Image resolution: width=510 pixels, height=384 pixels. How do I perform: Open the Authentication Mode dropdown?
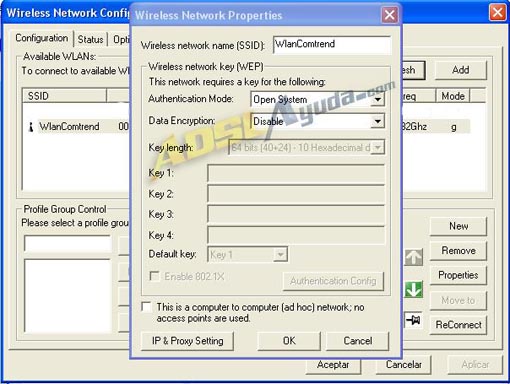[x=377, y=99]
